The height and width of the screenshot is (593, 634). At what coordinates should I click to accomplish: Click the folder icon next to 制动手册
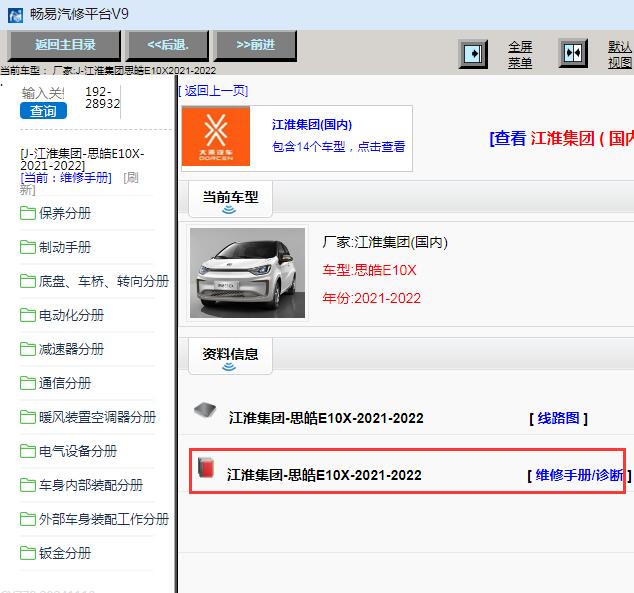[x=27, y=247]
